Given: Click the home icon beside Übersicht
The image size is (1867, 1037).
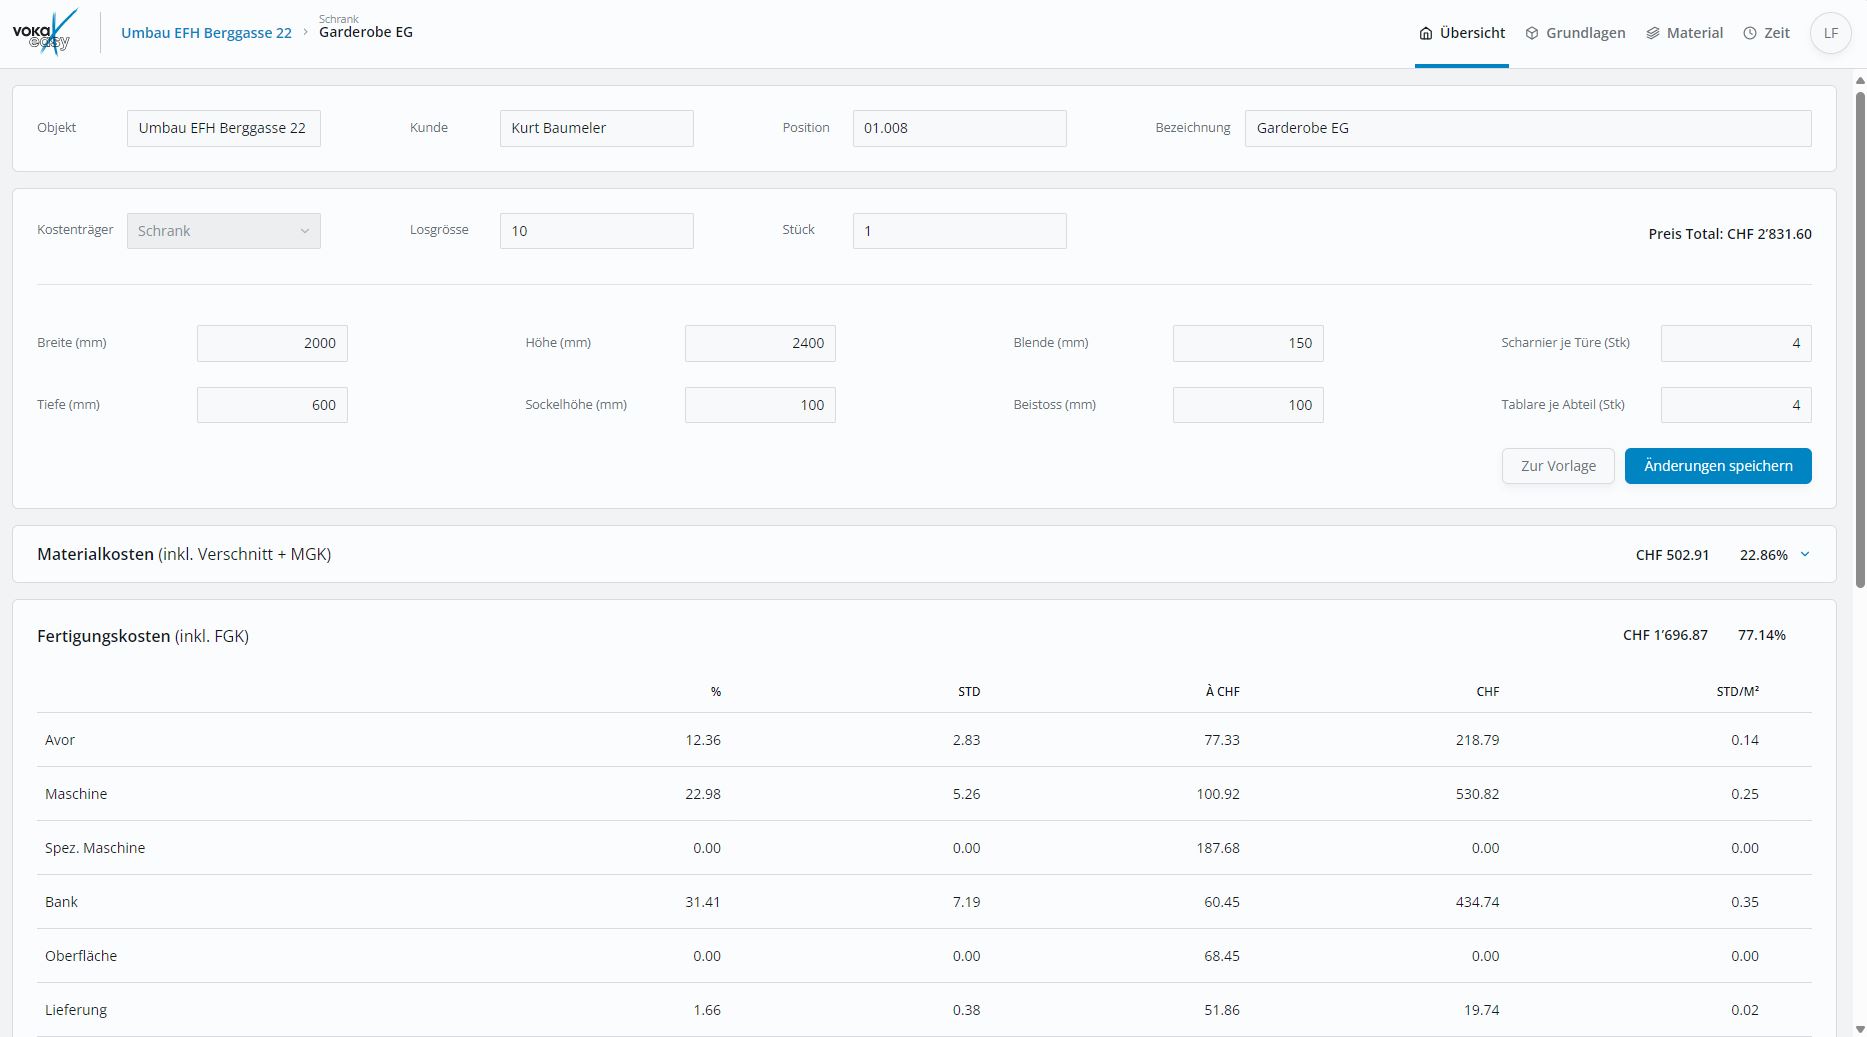Looking at the screenshot, I should 1425,33.
